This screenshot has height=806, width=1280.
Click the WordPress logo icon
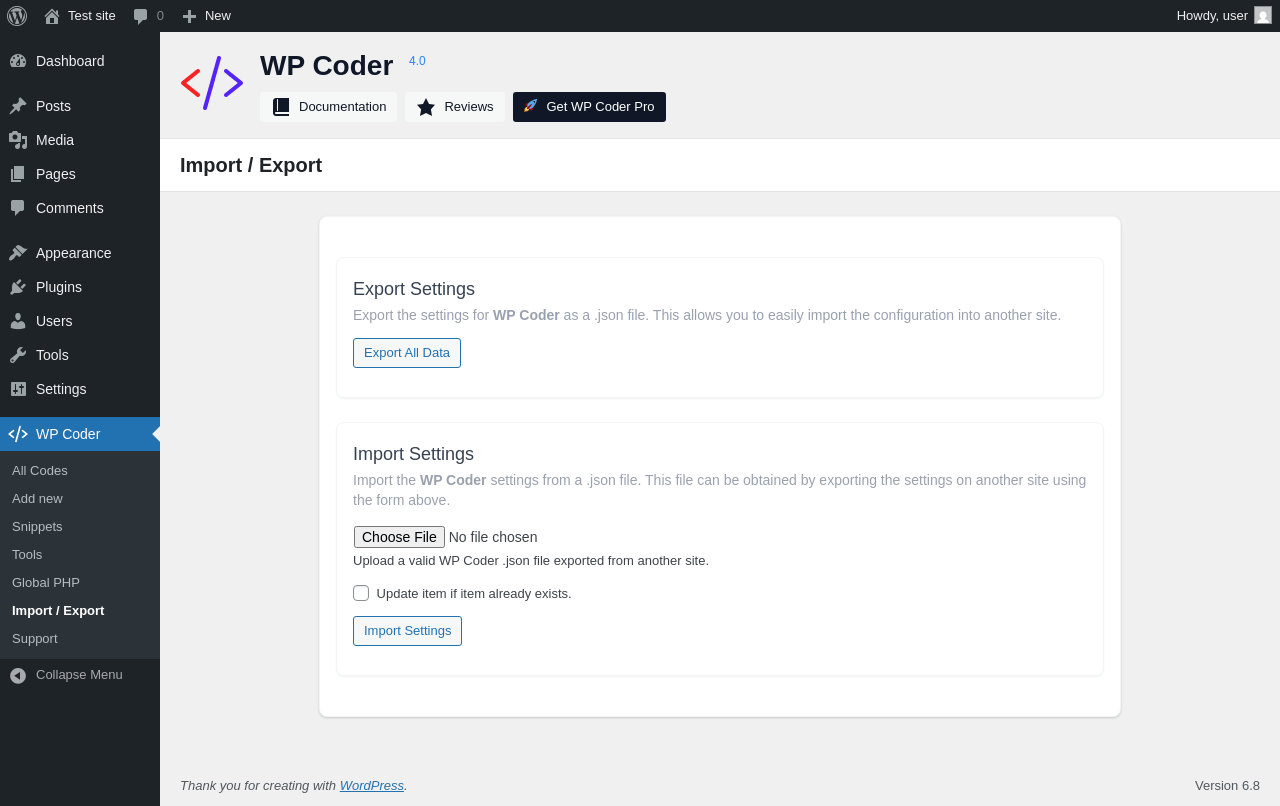point(17,16)
